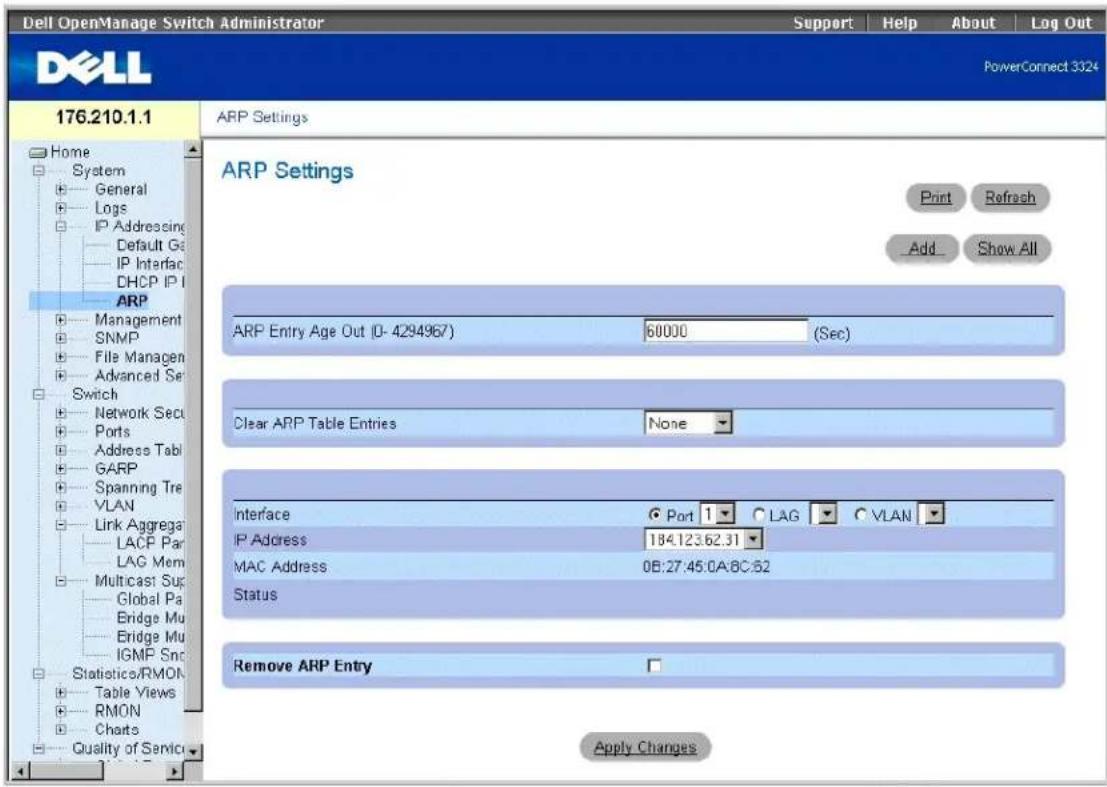Expand the GARP tree node

[x=61, y=469]
